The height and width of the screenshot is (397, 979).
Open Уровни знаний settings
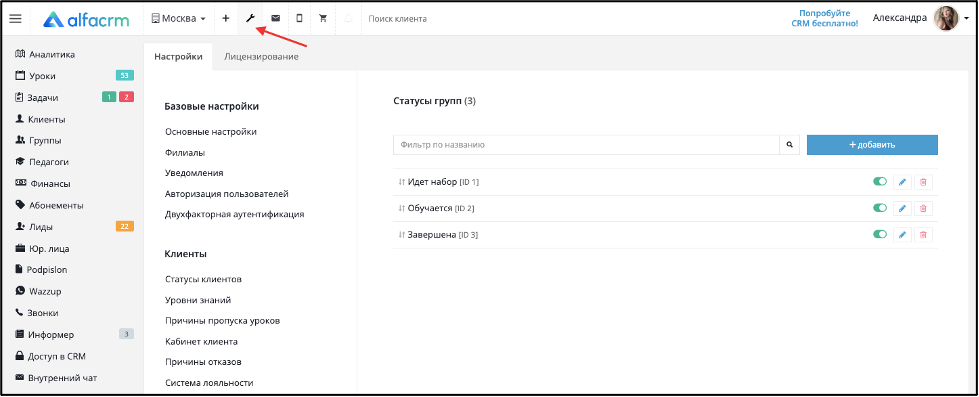point(199,300)
